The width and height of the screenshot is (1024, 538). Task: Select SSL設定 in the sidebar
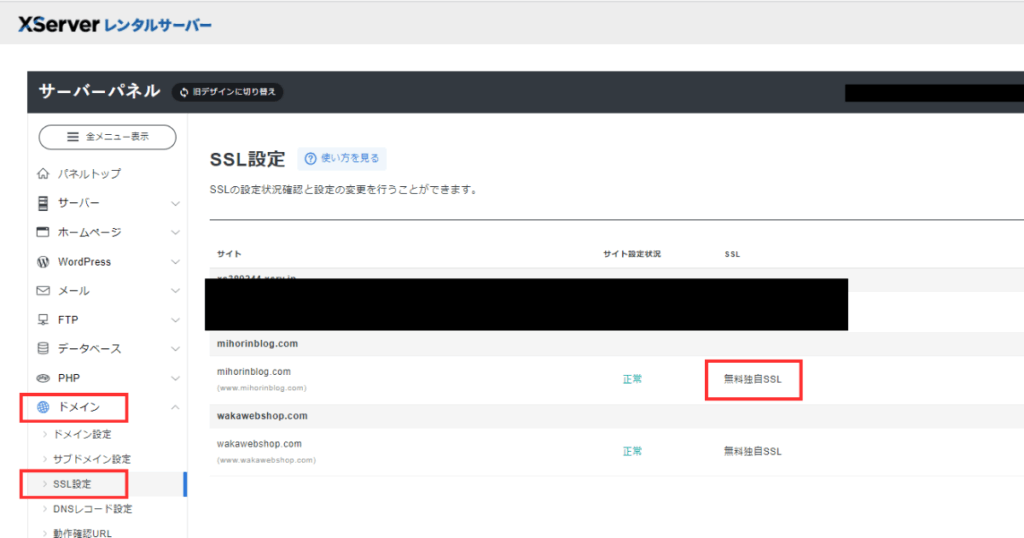click(72, 484)
